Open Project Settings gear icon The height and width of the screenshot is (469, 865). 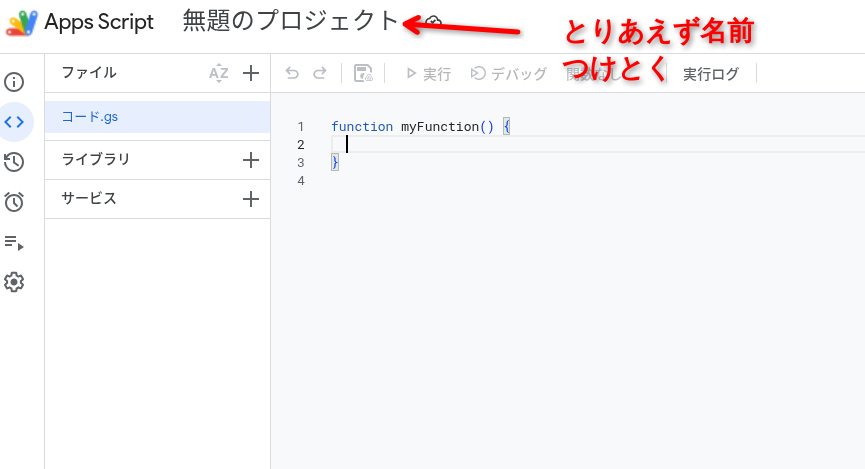[14, 282]
